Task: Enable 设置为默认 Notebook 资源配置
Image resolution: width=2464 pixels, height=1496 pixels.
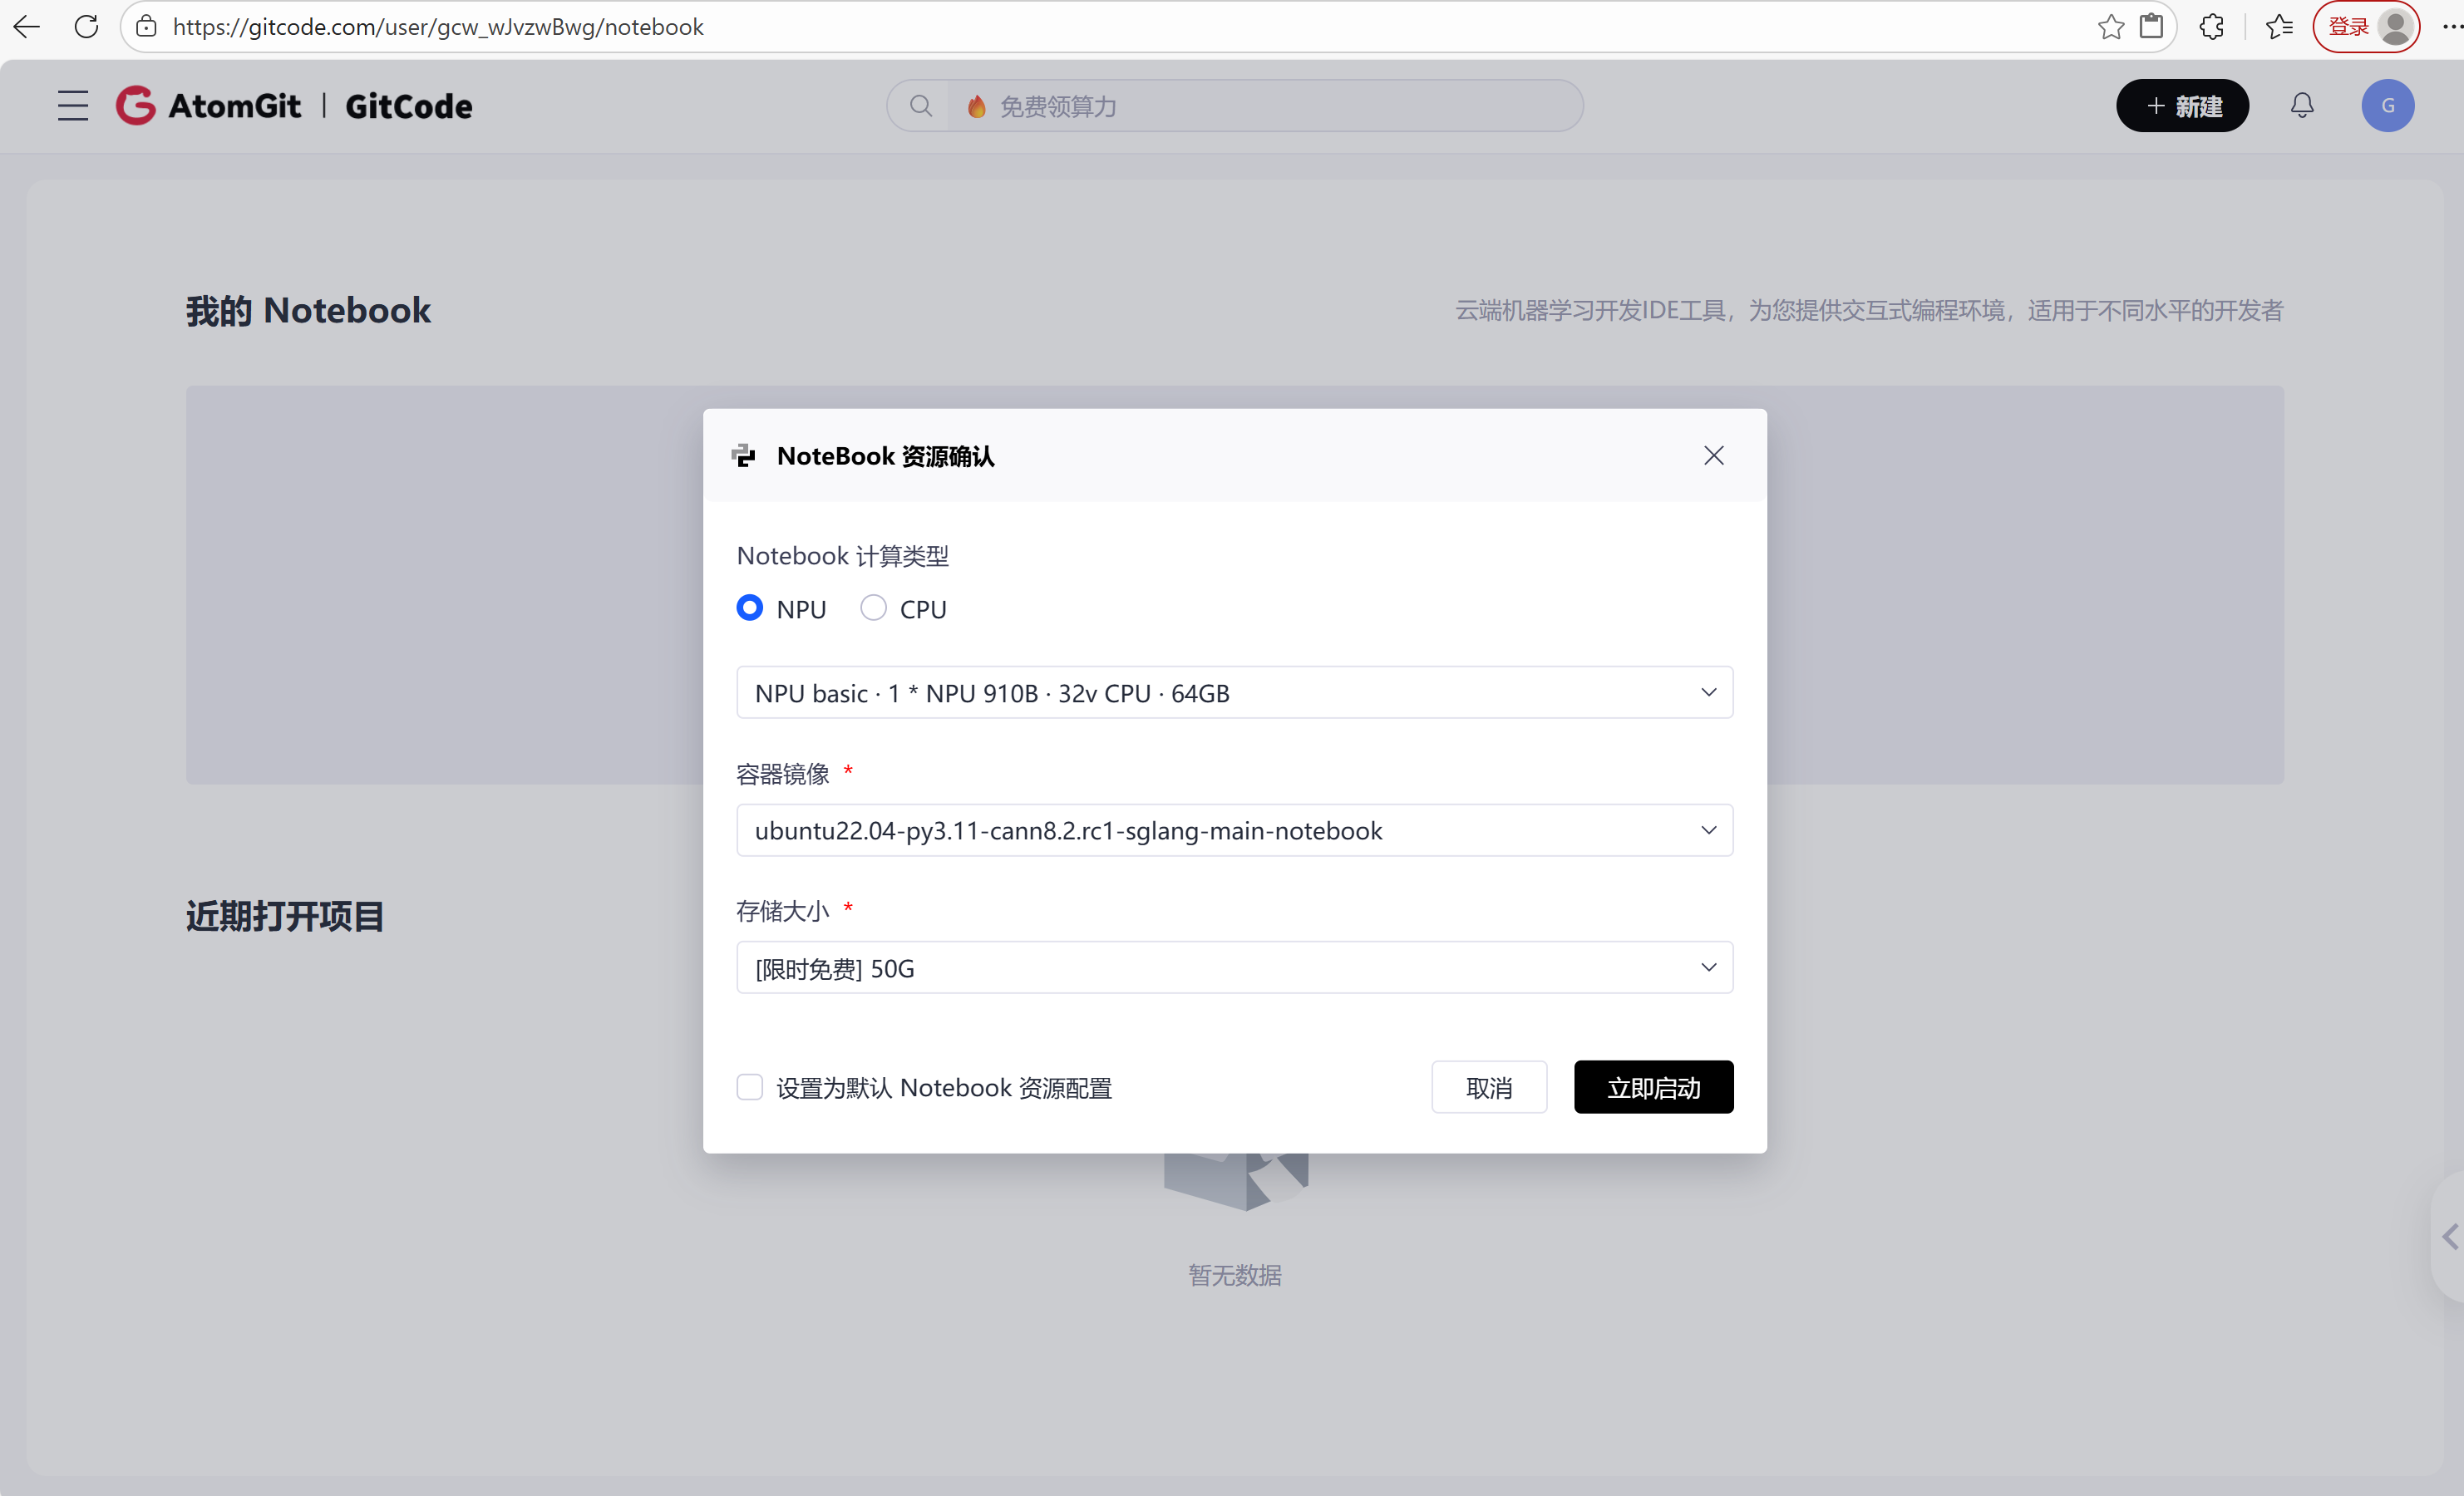Action: [749, 1087]
